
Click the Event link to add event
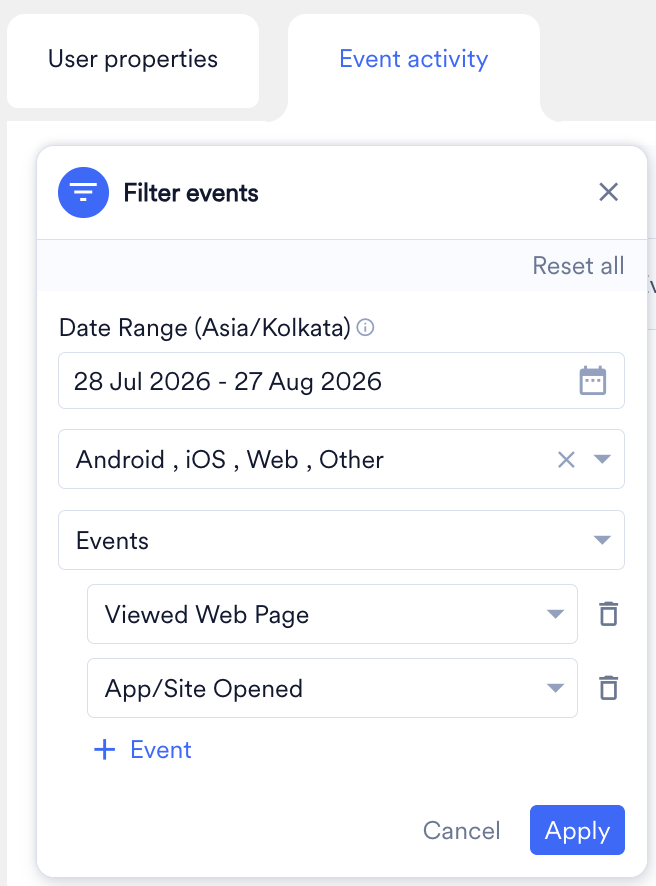coord(161,750)
